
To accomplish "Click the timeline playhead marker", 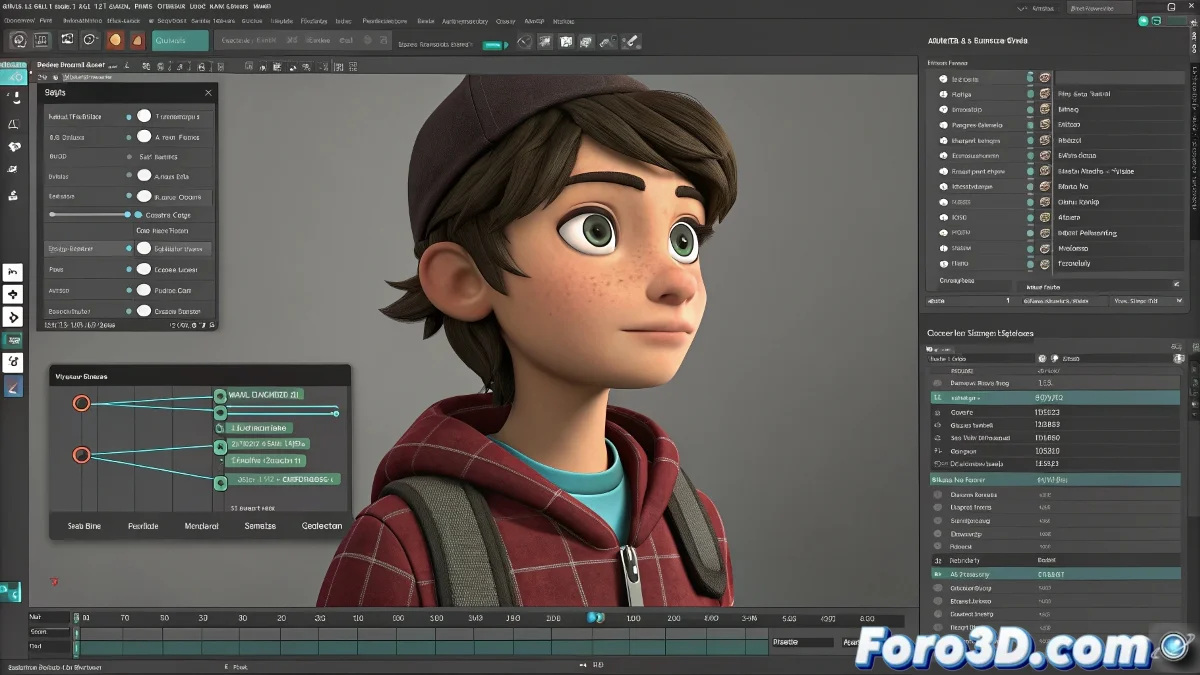I will pyautogui.click(x=596, y=617).
